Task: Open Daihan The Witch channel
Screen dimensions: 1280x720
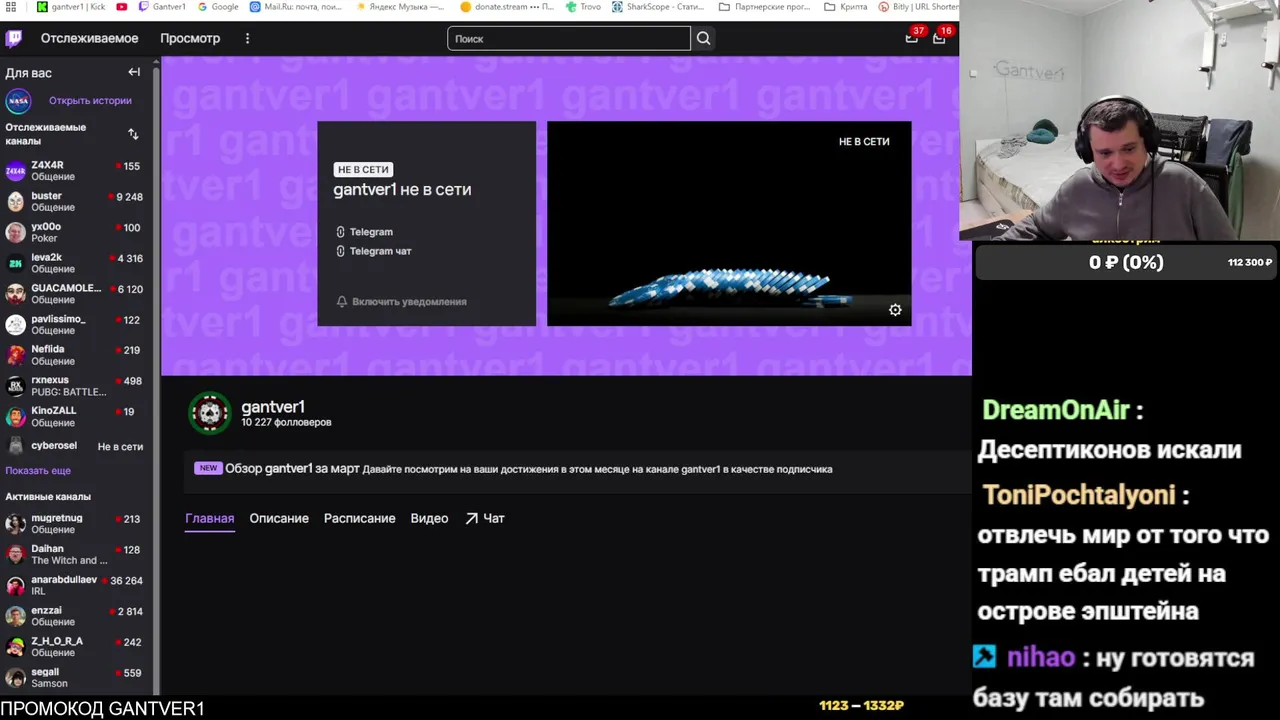Action: (x=75, y=555)
